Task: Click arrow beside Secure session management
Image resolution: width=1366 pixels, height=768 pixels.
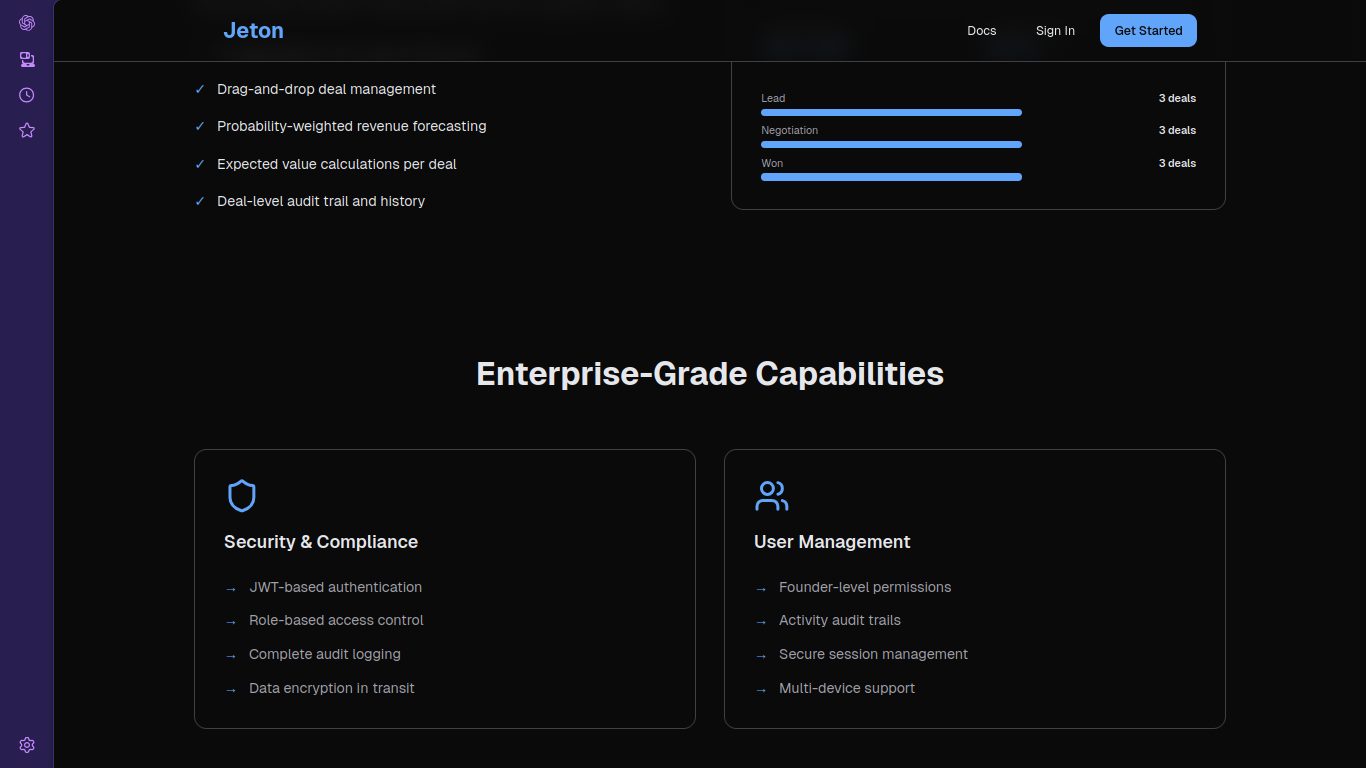Action: (x=761, y=656)
